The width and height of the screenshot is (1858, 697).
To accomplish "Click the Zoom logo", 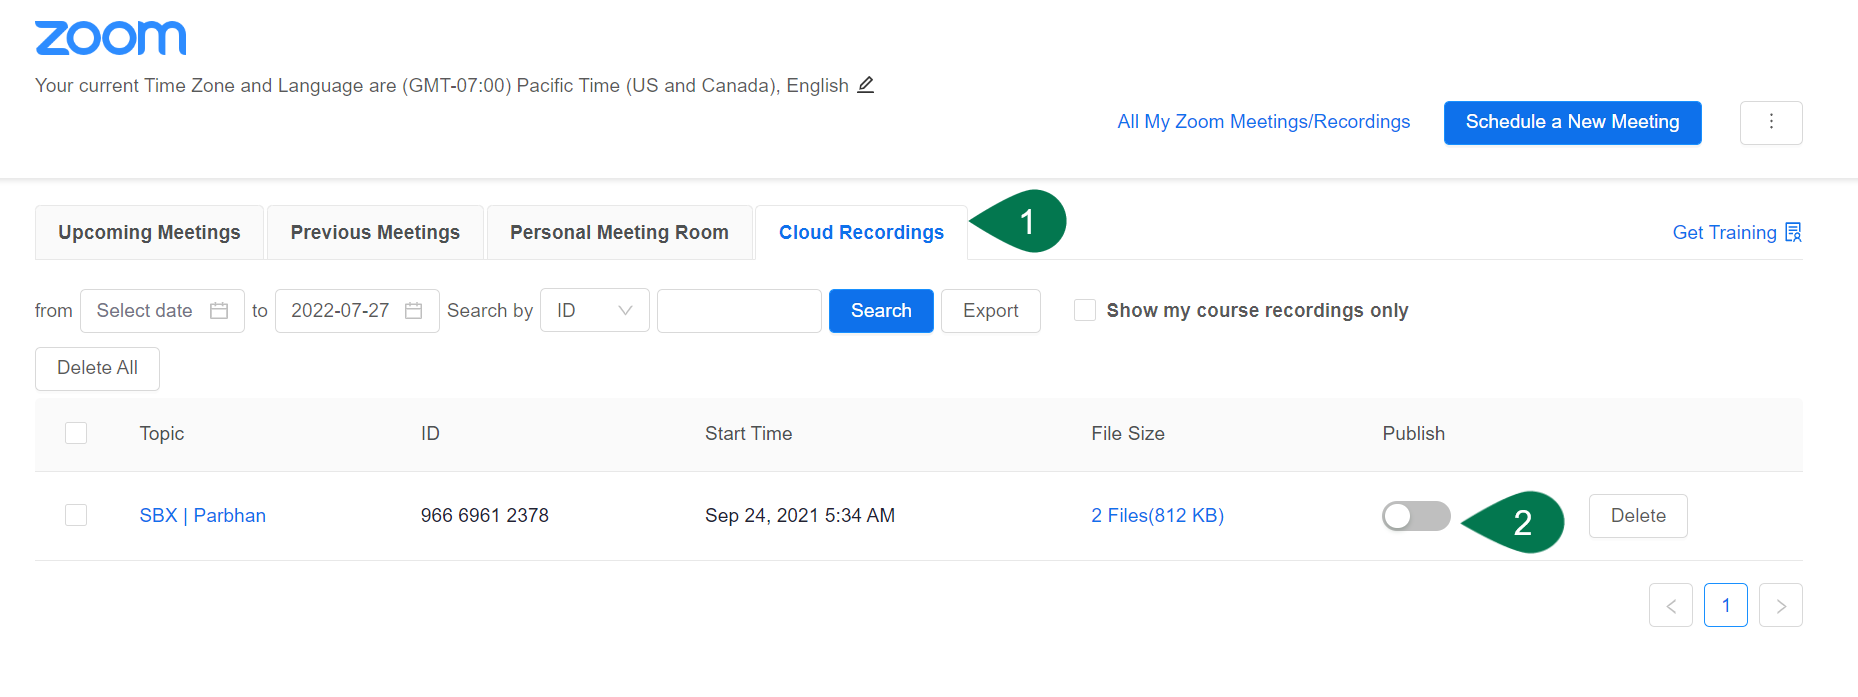I will pos(110,38).
